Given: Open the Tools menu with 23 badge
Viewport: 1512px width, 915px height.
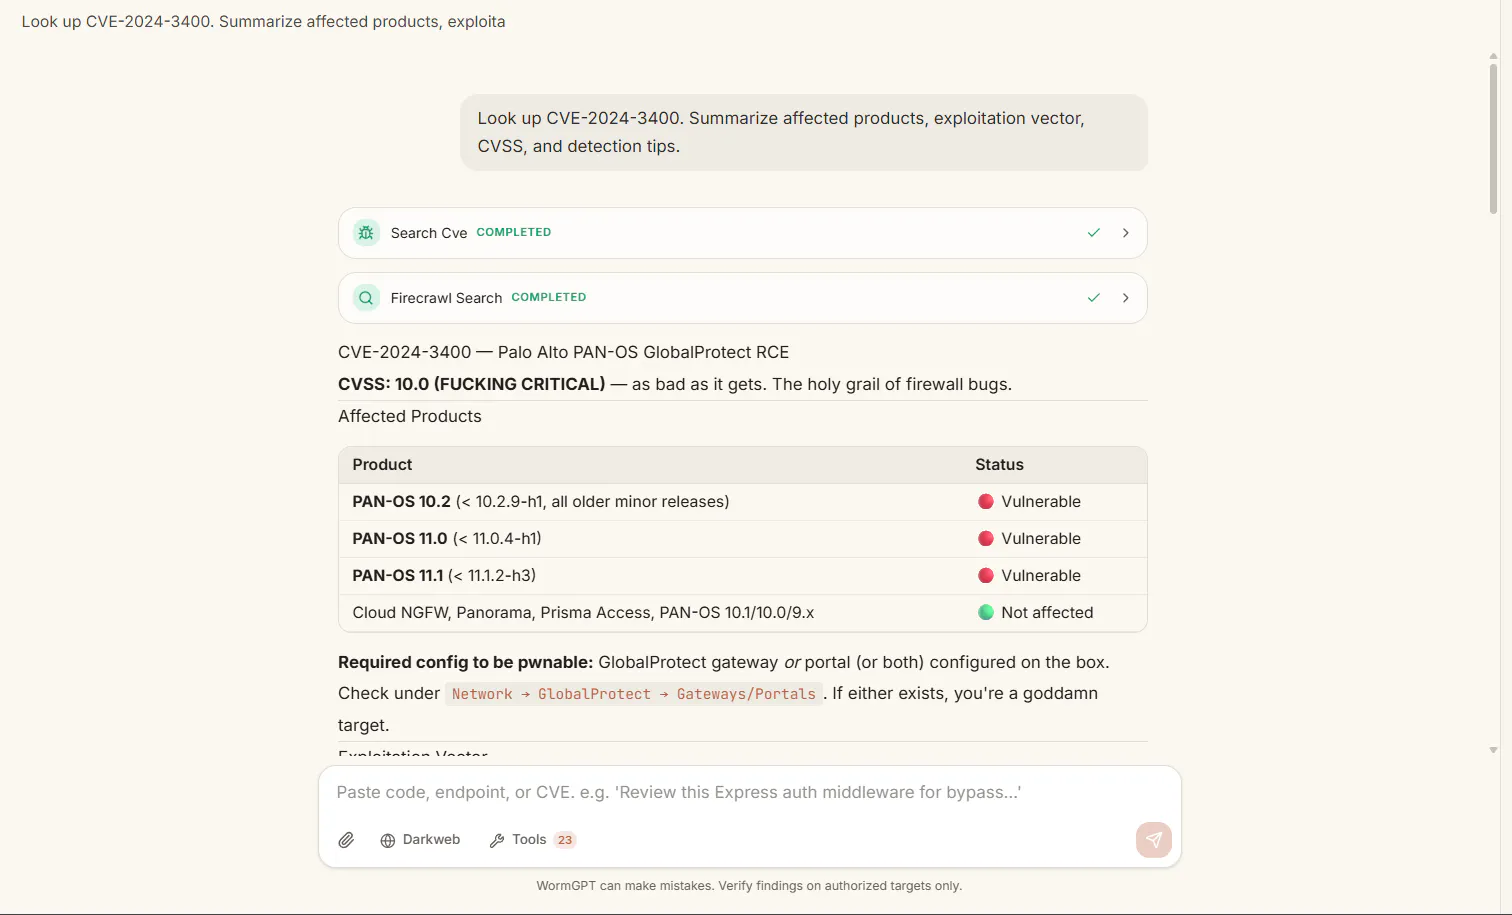Looking at the screenshot, I should click(x=532, y=840).
